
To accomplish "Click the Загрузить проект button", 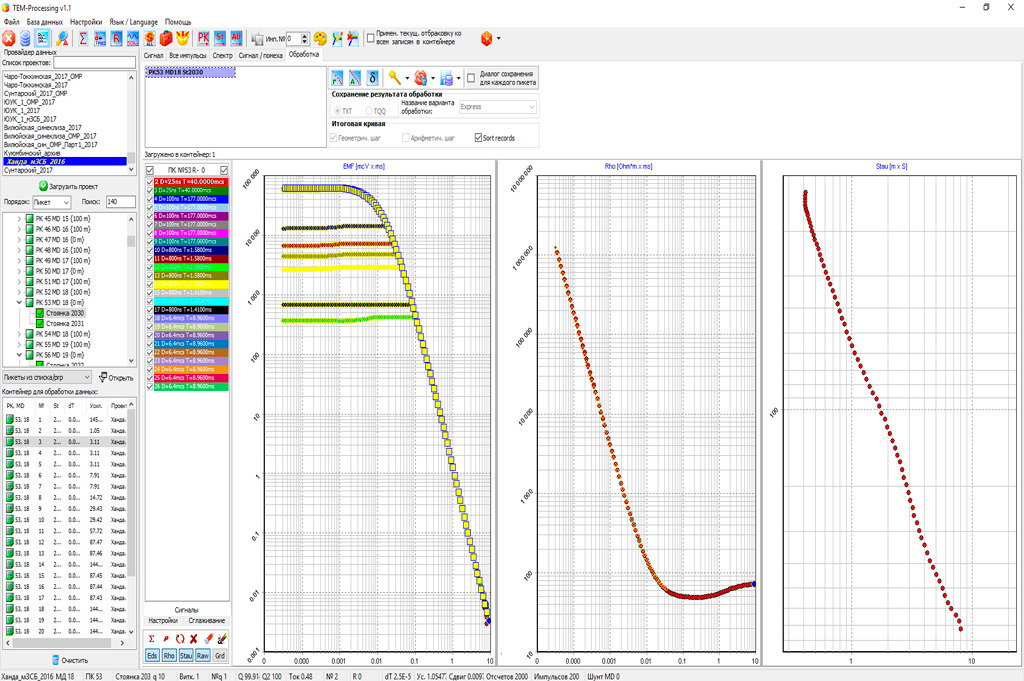I will (68, 186).
